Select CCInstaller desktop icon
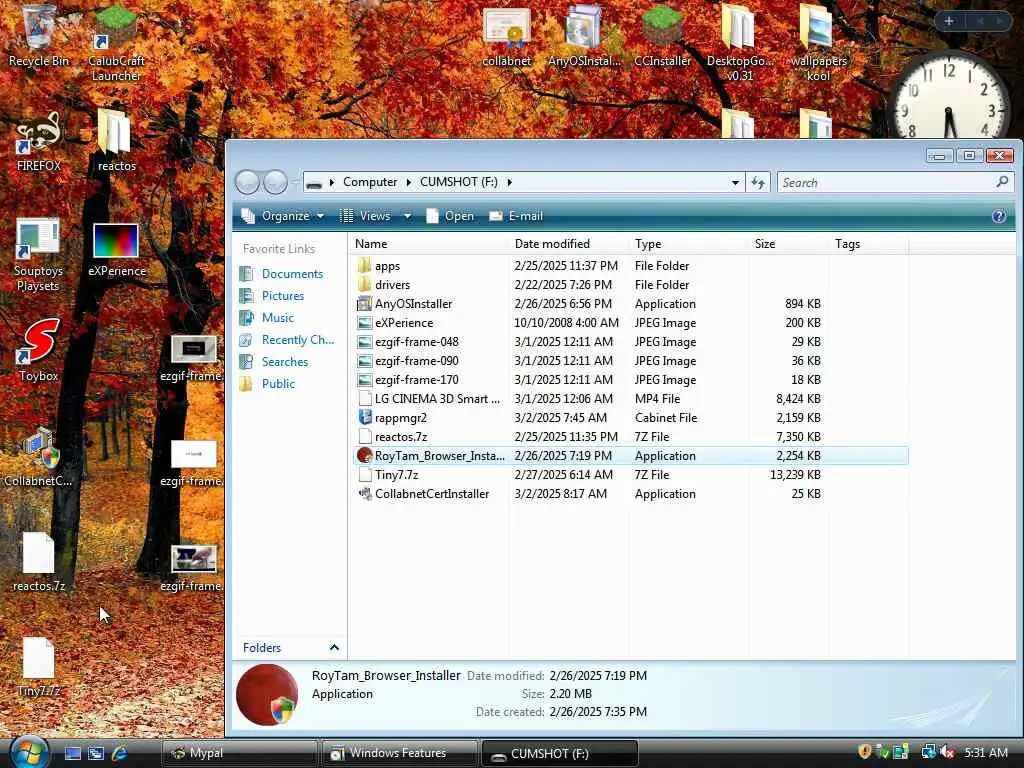 pos(662,36)
